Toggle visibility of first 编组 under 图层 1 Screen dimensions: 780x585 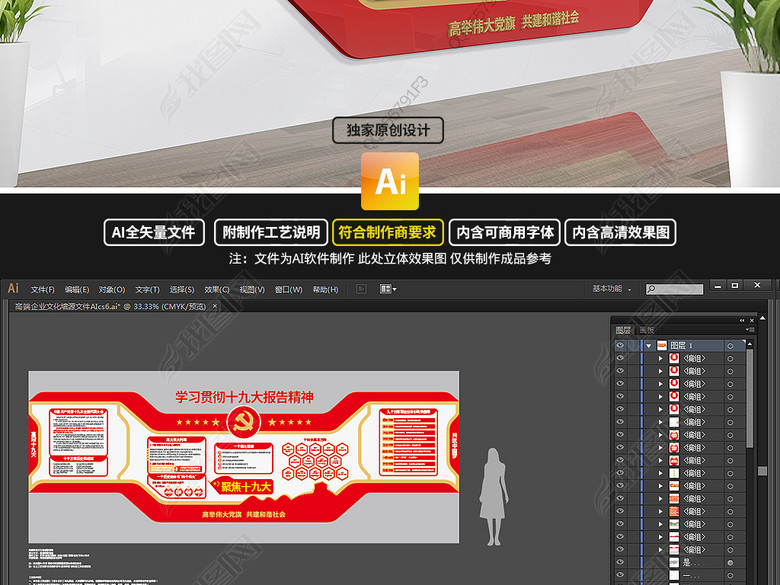[x=620, y=358]
